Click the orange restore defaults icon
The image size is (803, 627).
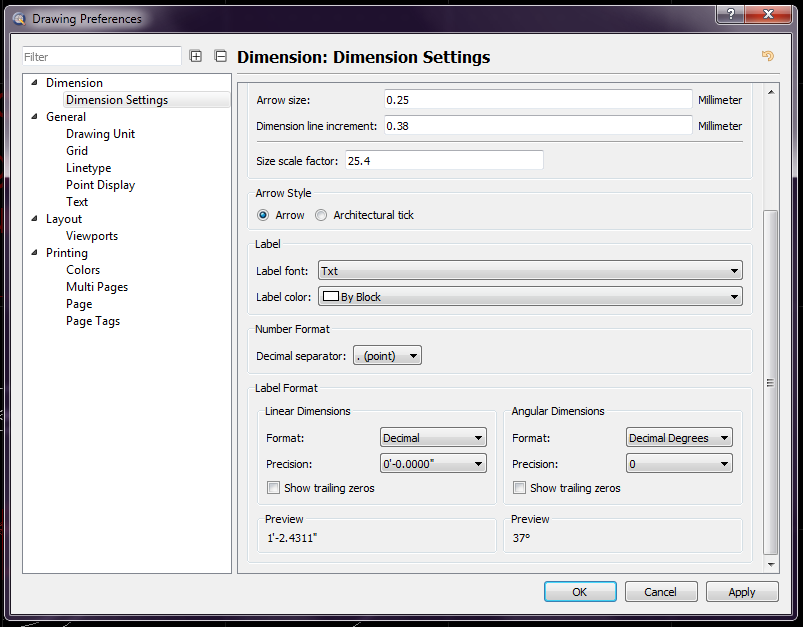click(x=767, y=55)
